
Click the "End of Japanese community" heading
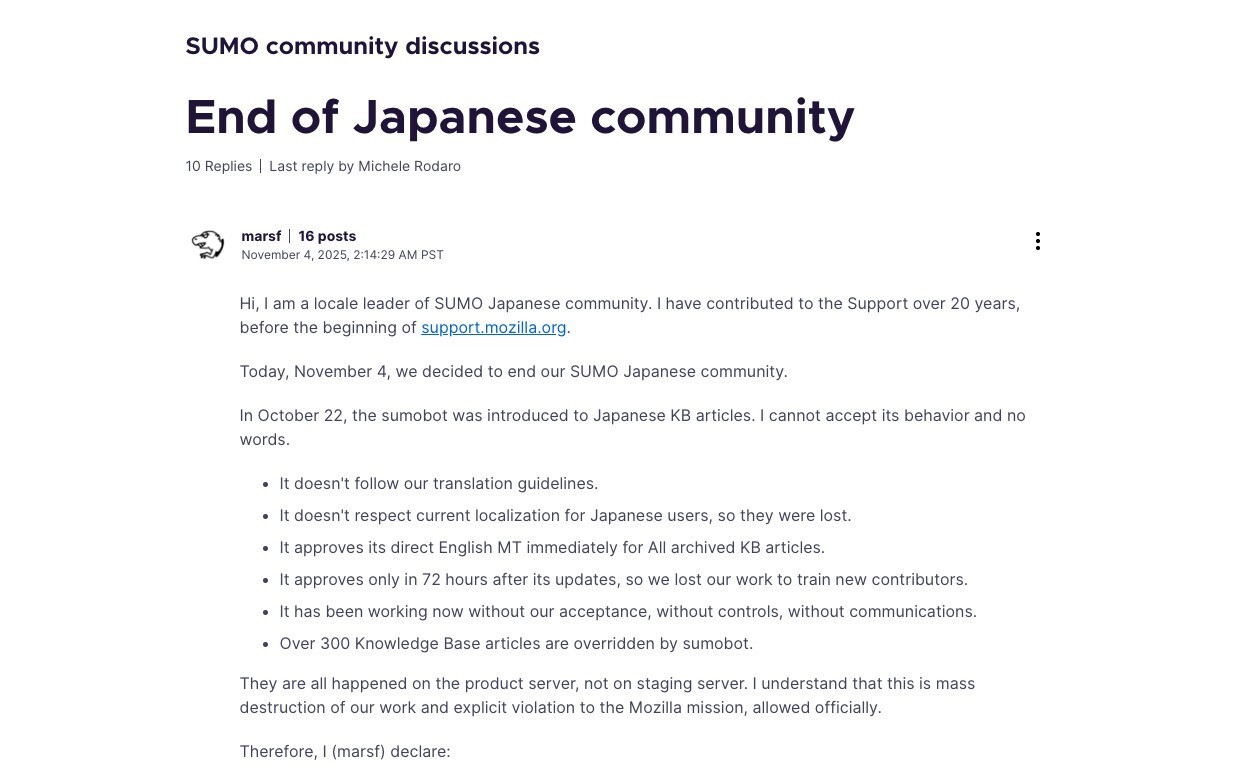(519, 118)
